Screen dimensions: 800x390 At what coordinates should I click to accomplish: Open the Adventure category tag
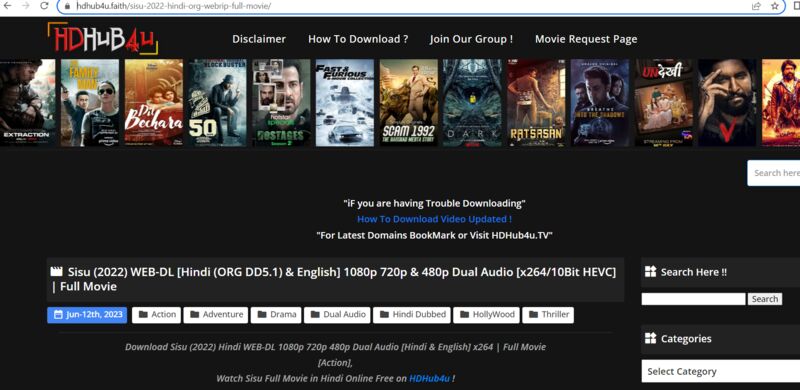coord(216,314)
